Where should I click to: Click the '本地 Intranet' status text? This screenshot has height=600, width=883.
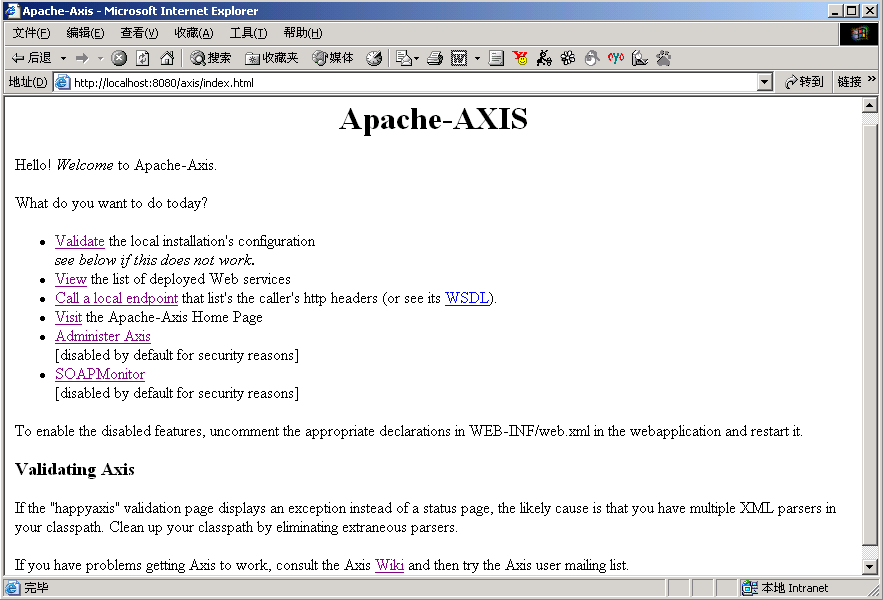point(795,588)
